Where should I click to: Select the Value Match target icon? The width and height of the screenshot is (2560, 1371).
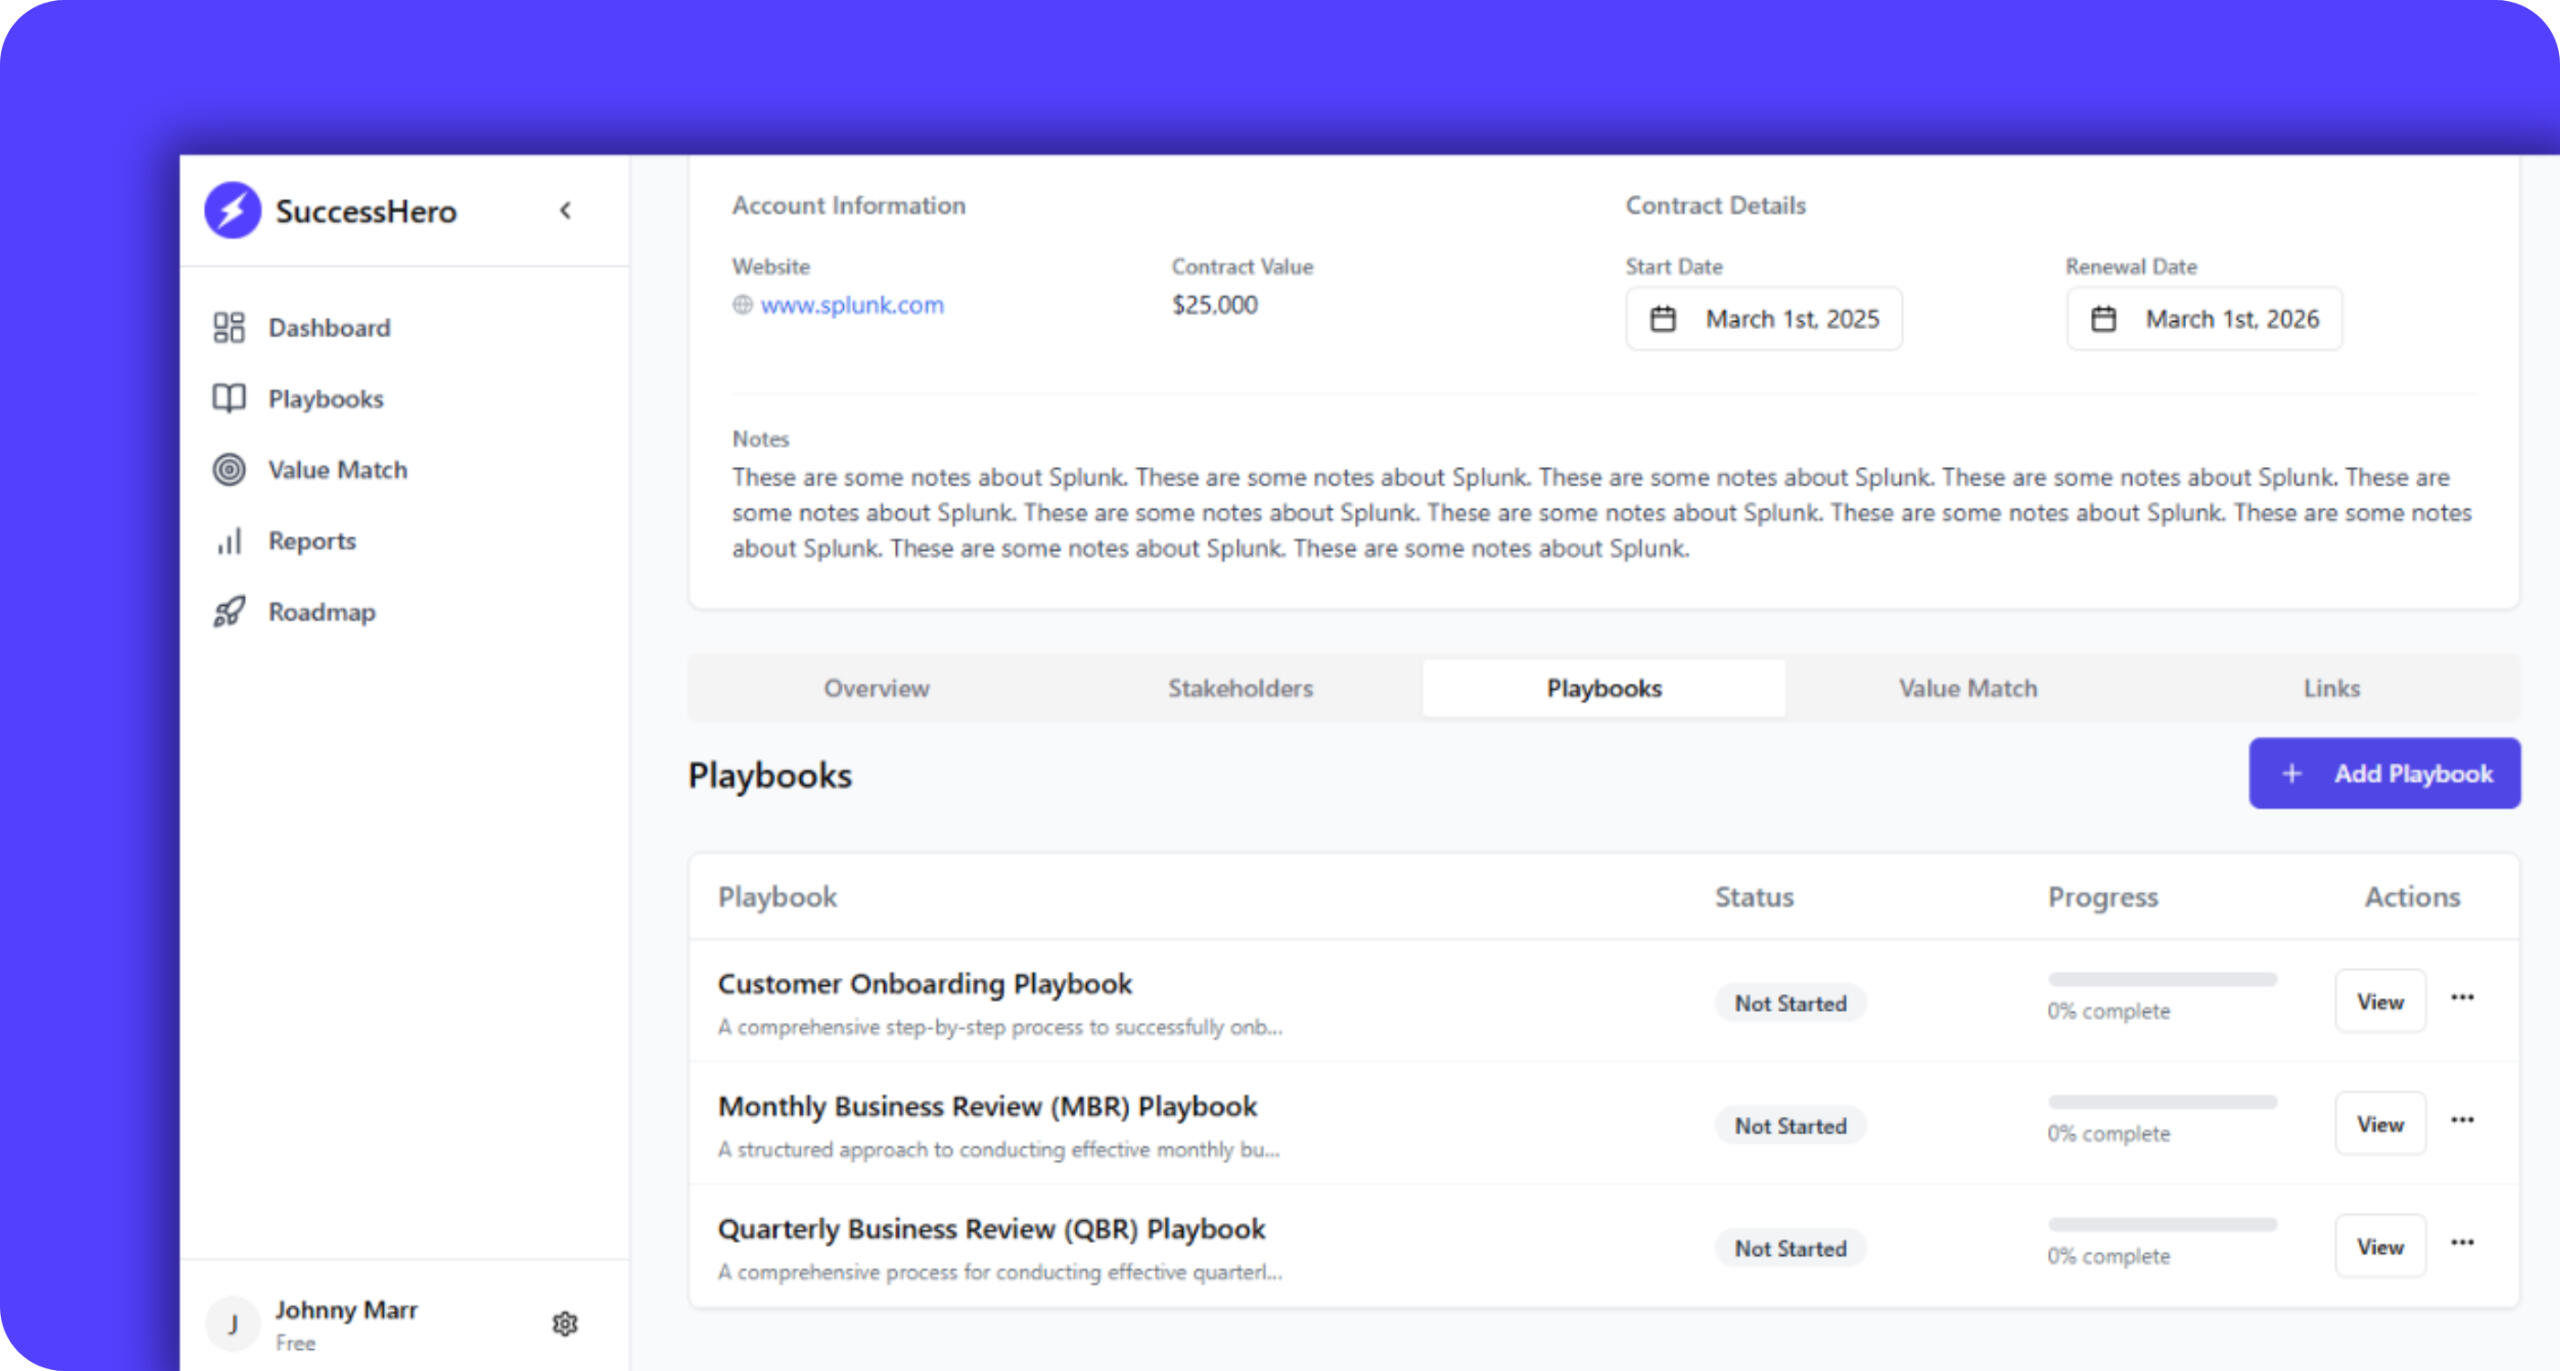(229, 469)
